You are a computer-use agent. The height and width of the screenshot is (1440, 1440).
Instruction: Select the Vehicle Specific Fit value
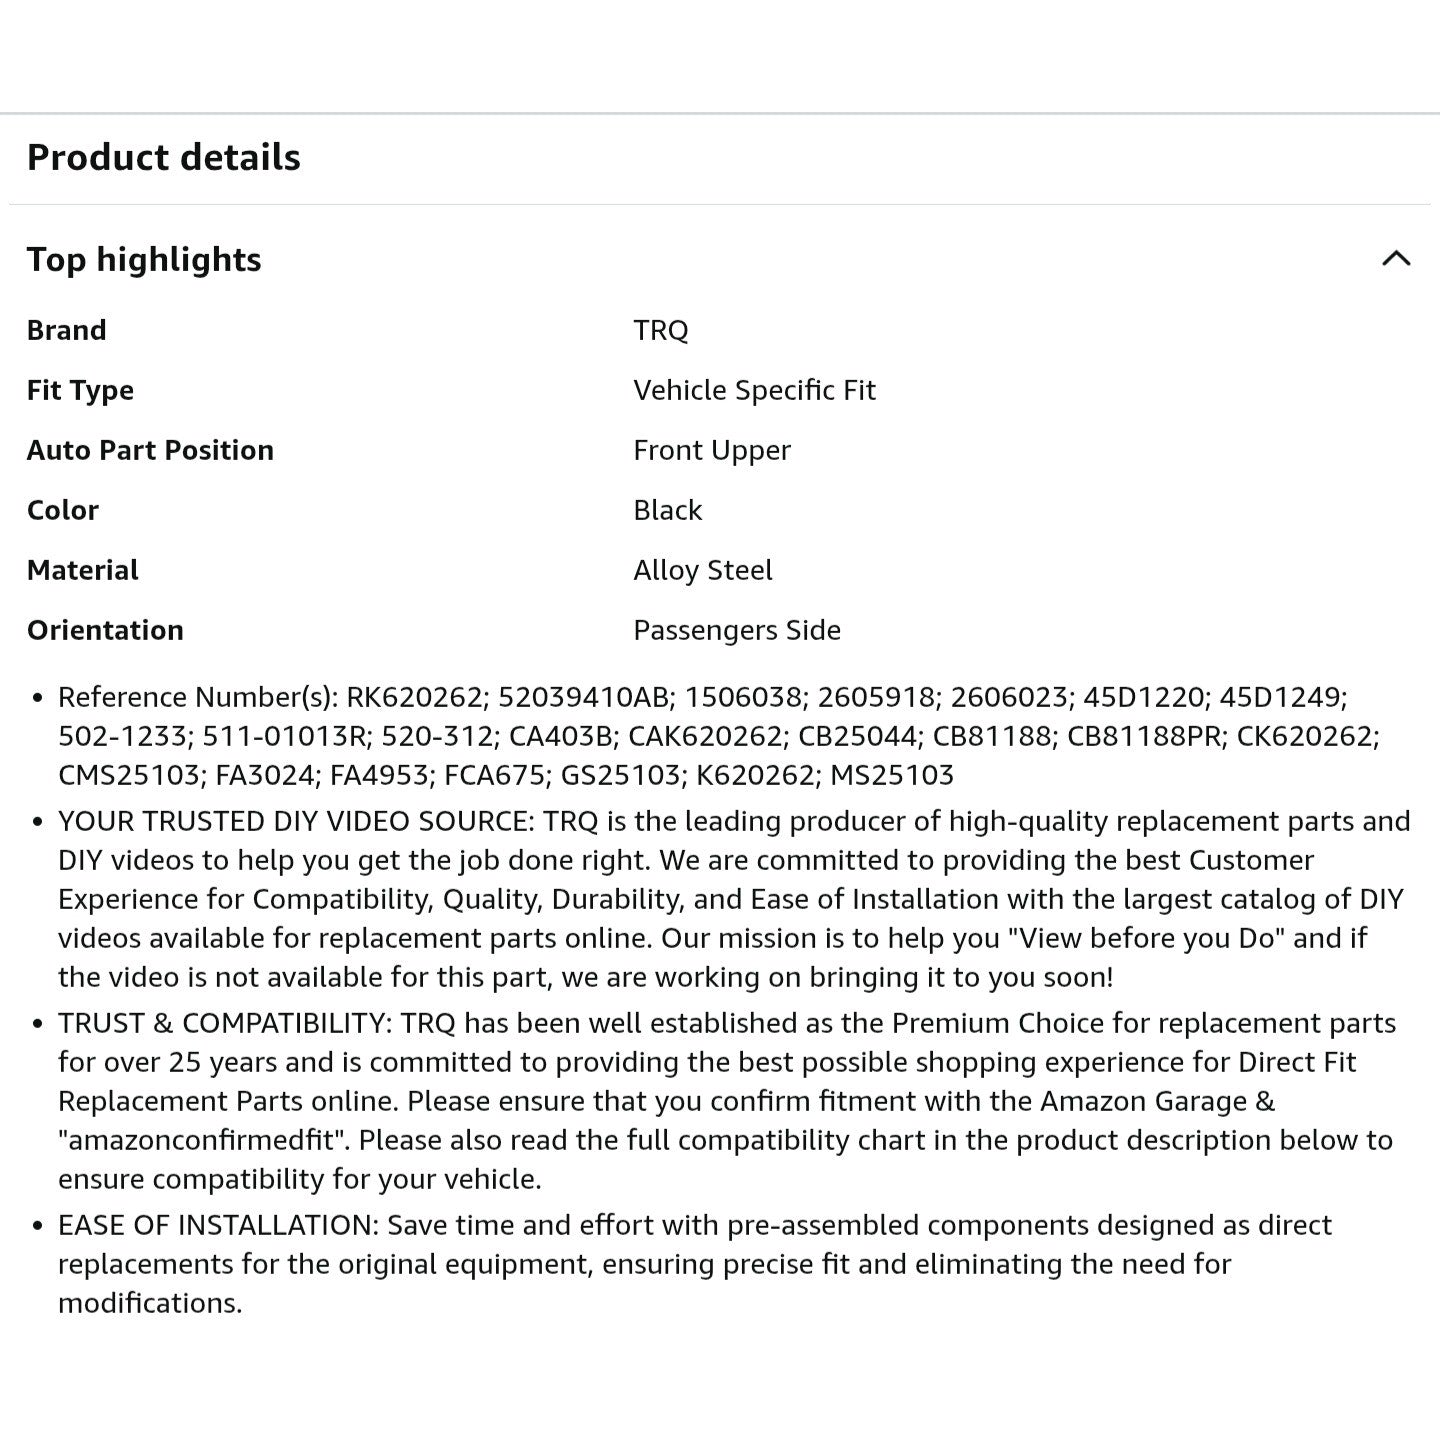pos(754,390)
